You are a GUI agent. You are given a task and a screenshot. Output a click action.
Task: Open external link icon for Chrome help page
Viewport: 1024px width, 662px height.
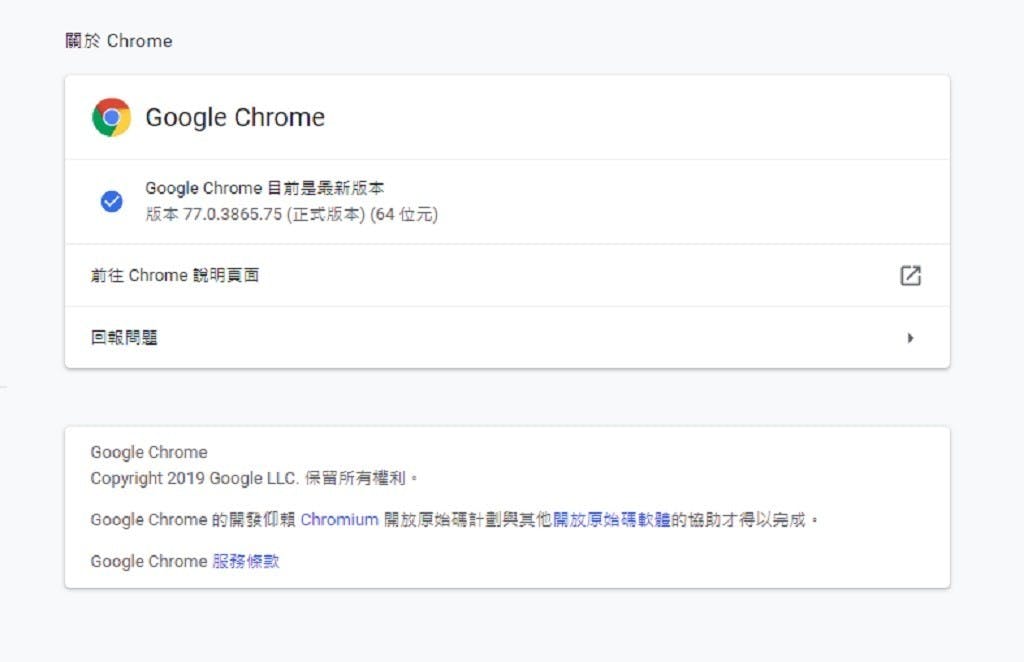click(910, 276)
